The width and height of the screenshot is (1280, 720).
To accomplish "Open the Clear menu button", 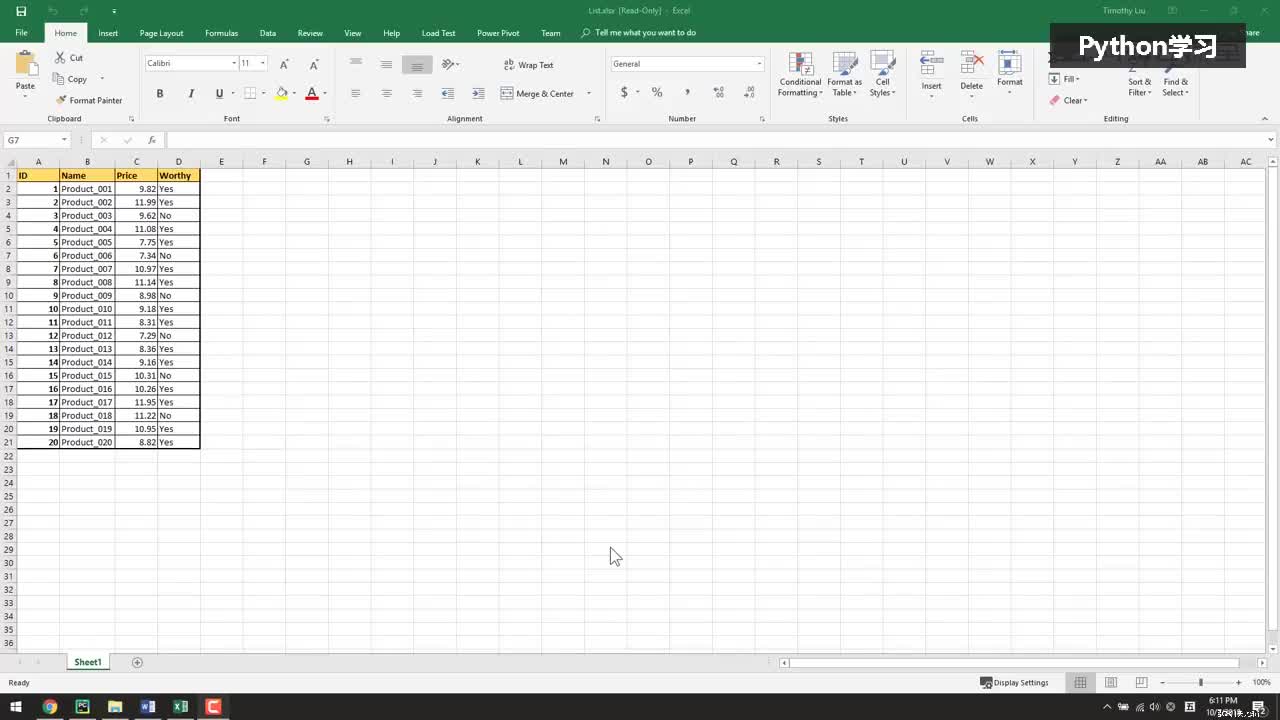I will [x=1068, y=100].
